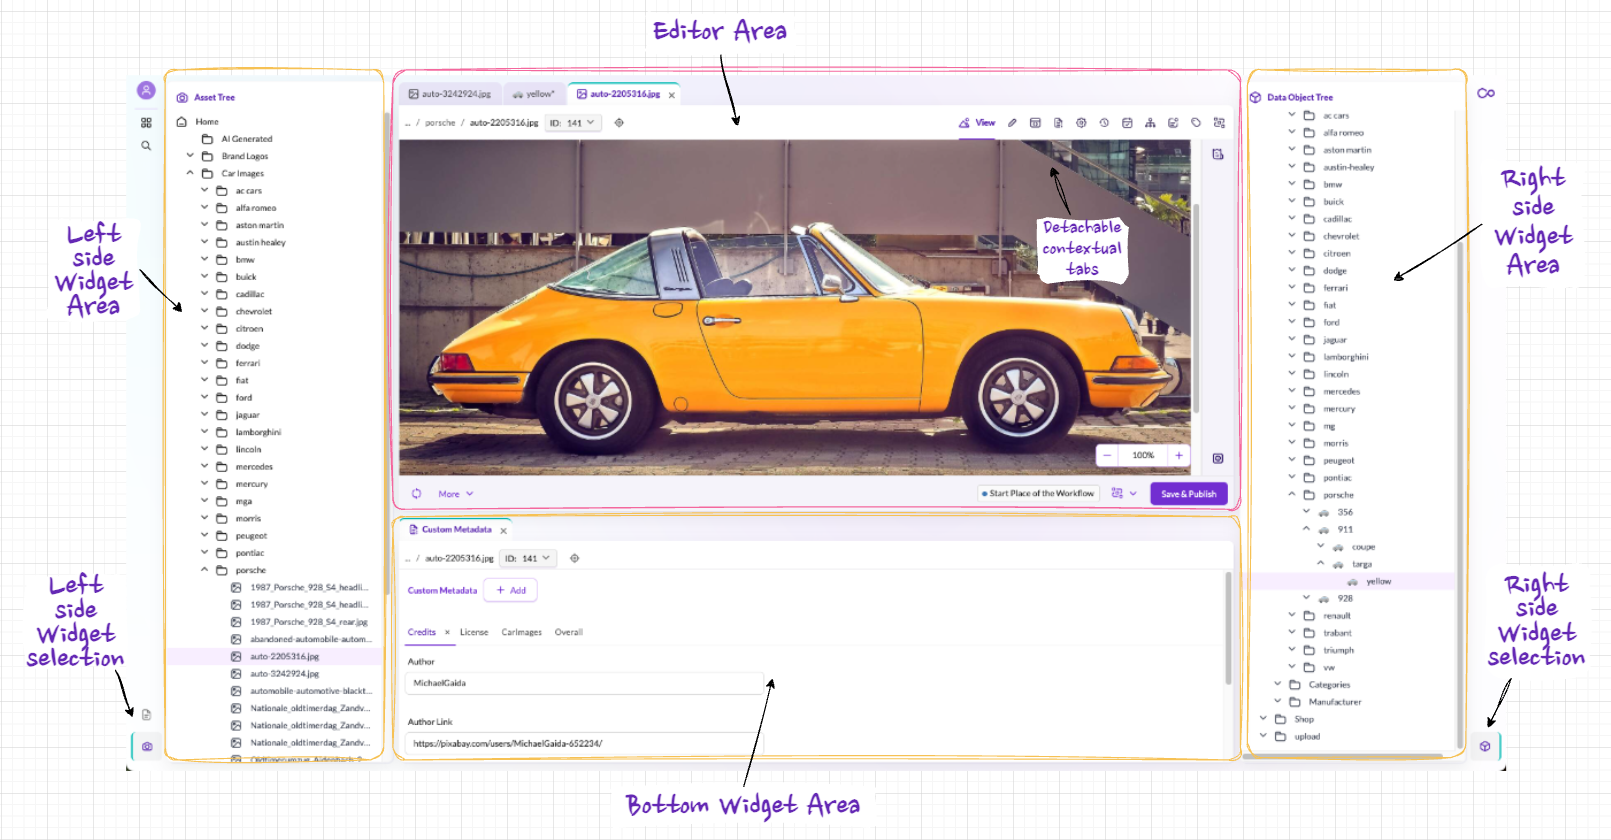Select the document widget icon in left sidebar
Screen dimensions: 1611x840
pos(146,715)
